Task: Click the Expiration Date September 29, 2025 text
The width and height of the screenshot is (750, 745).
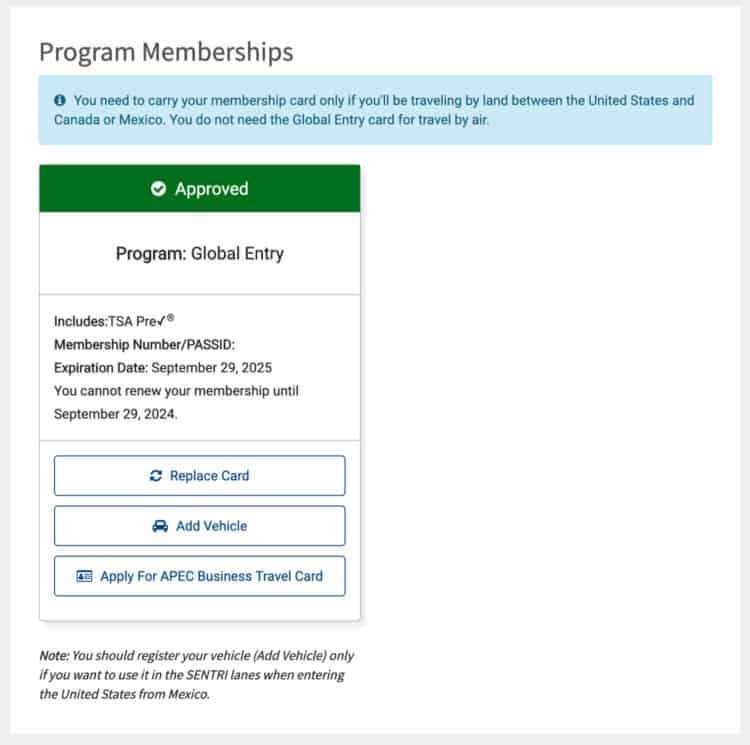Action: [x=163, y=368]
